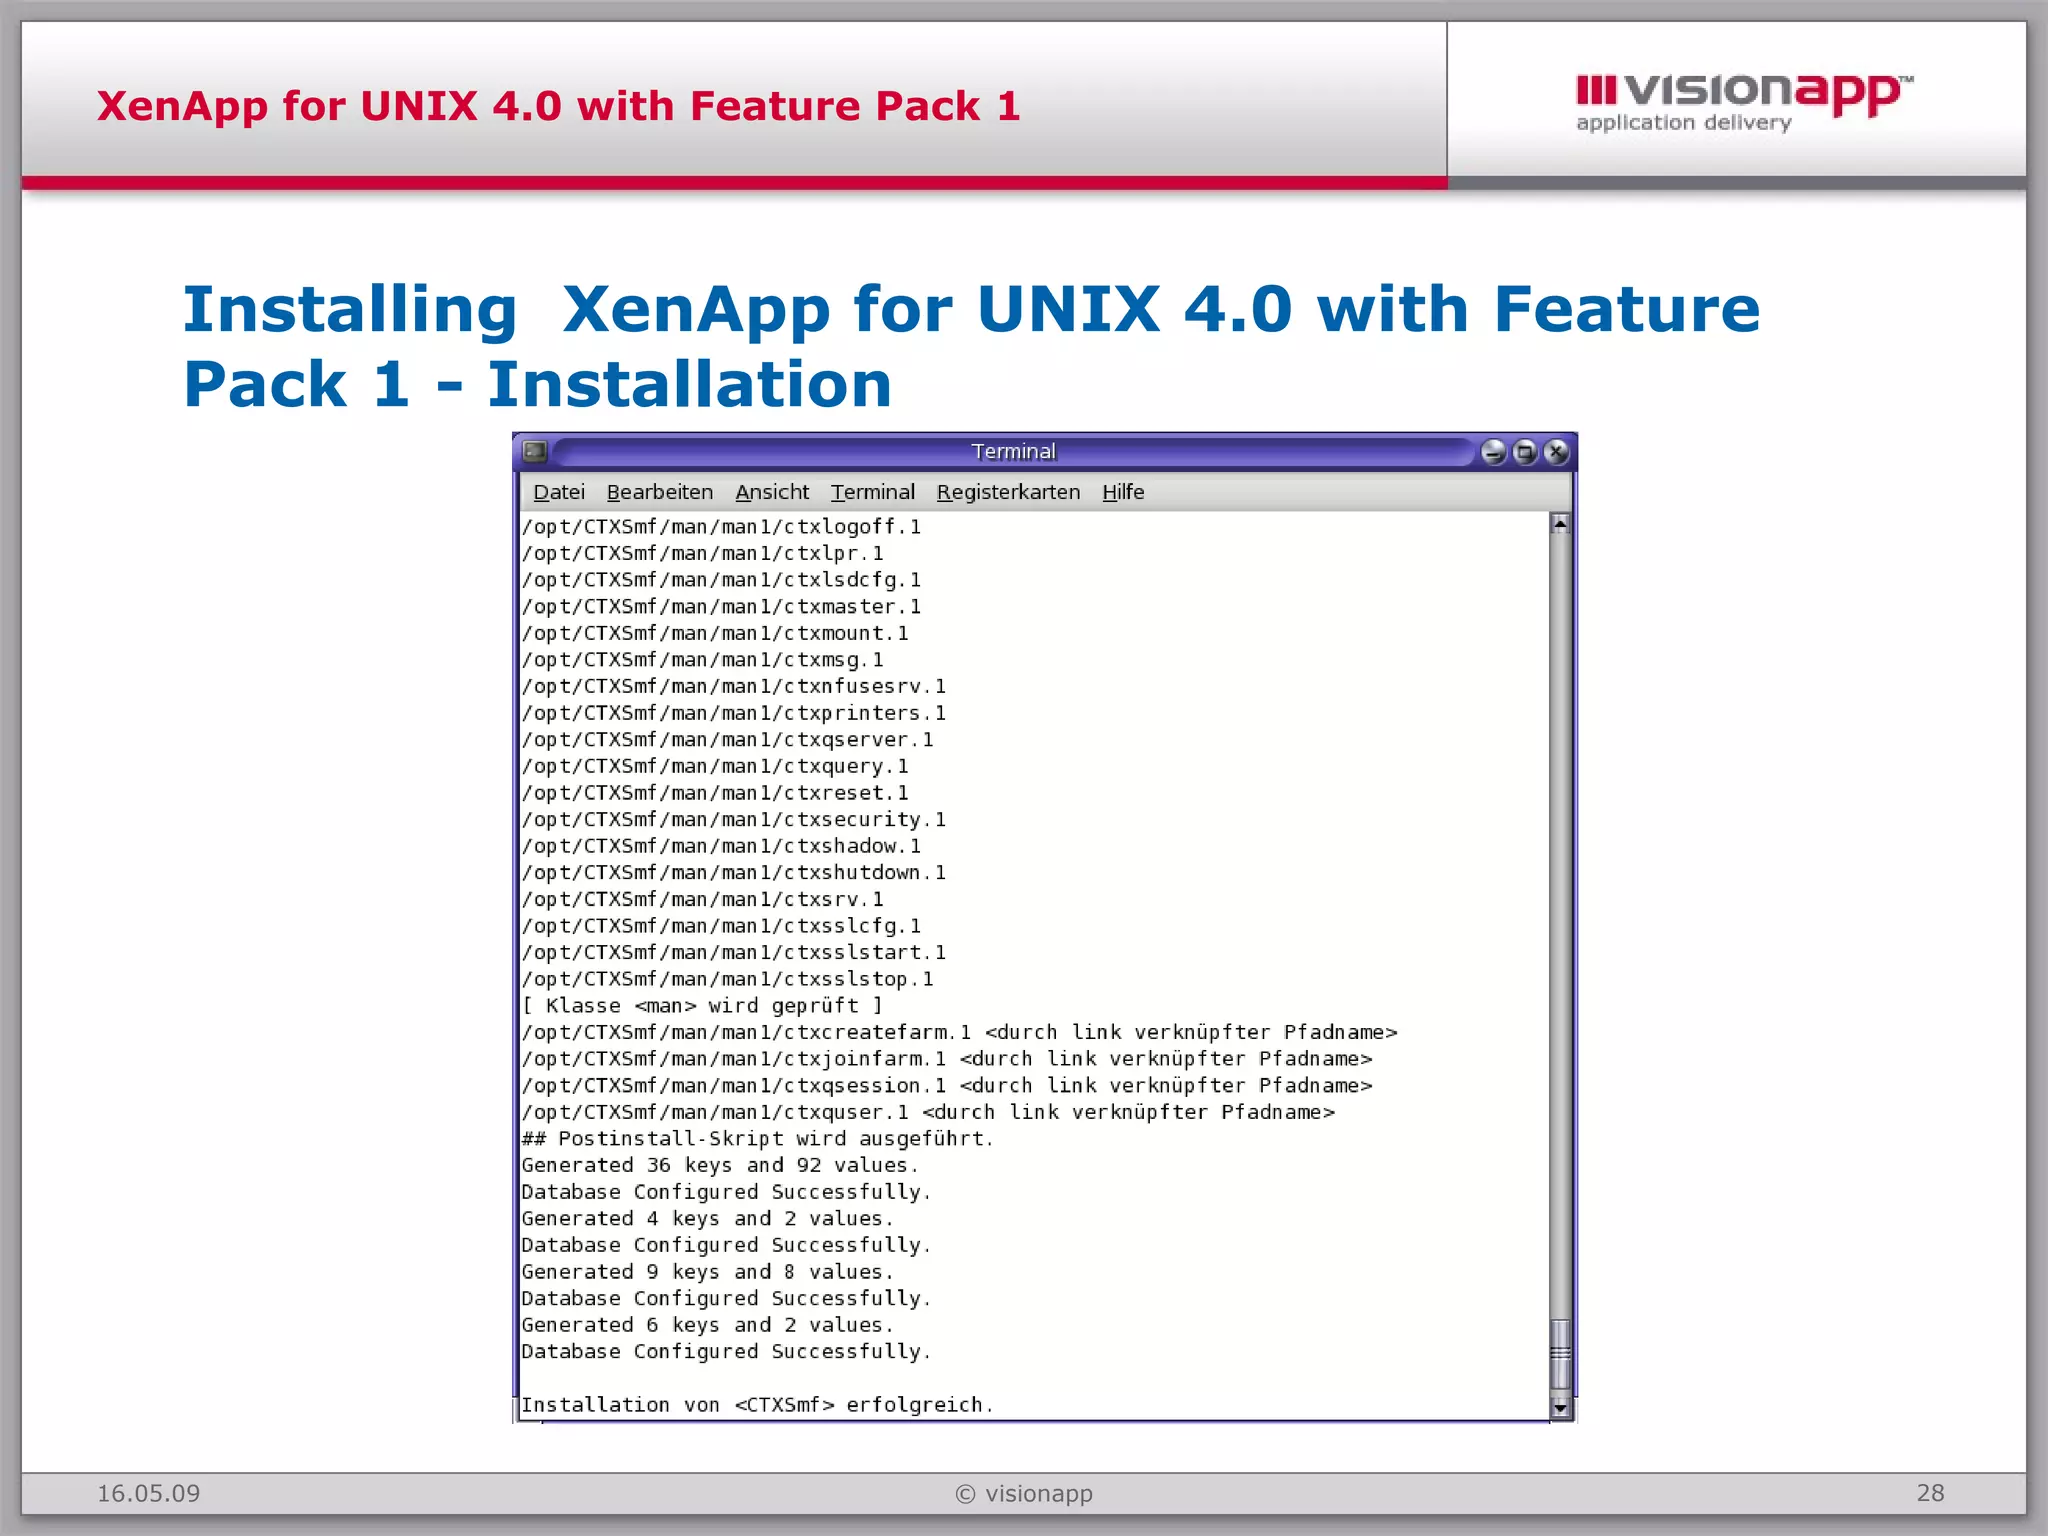Screen dimensions: 2048x1536
Task: Click line ending ctxshadow.1
Action: pos(721,846)
